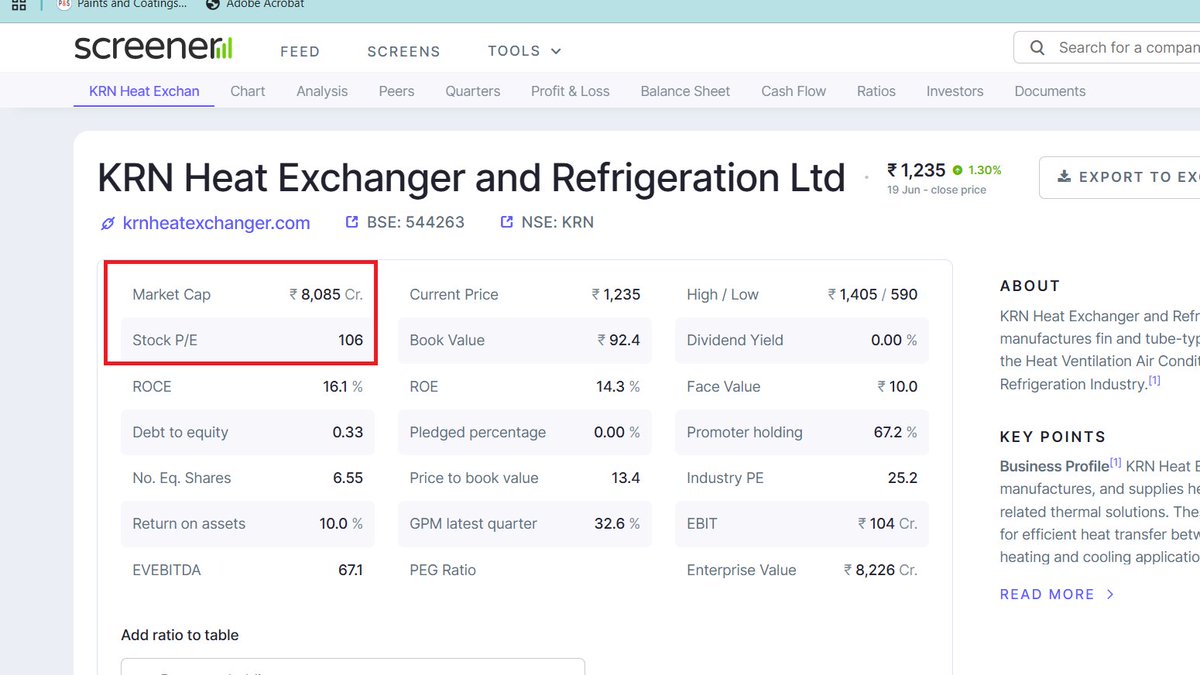Switch to the Ratios tab
This screenshot has width=1200, height=675.
876,91
